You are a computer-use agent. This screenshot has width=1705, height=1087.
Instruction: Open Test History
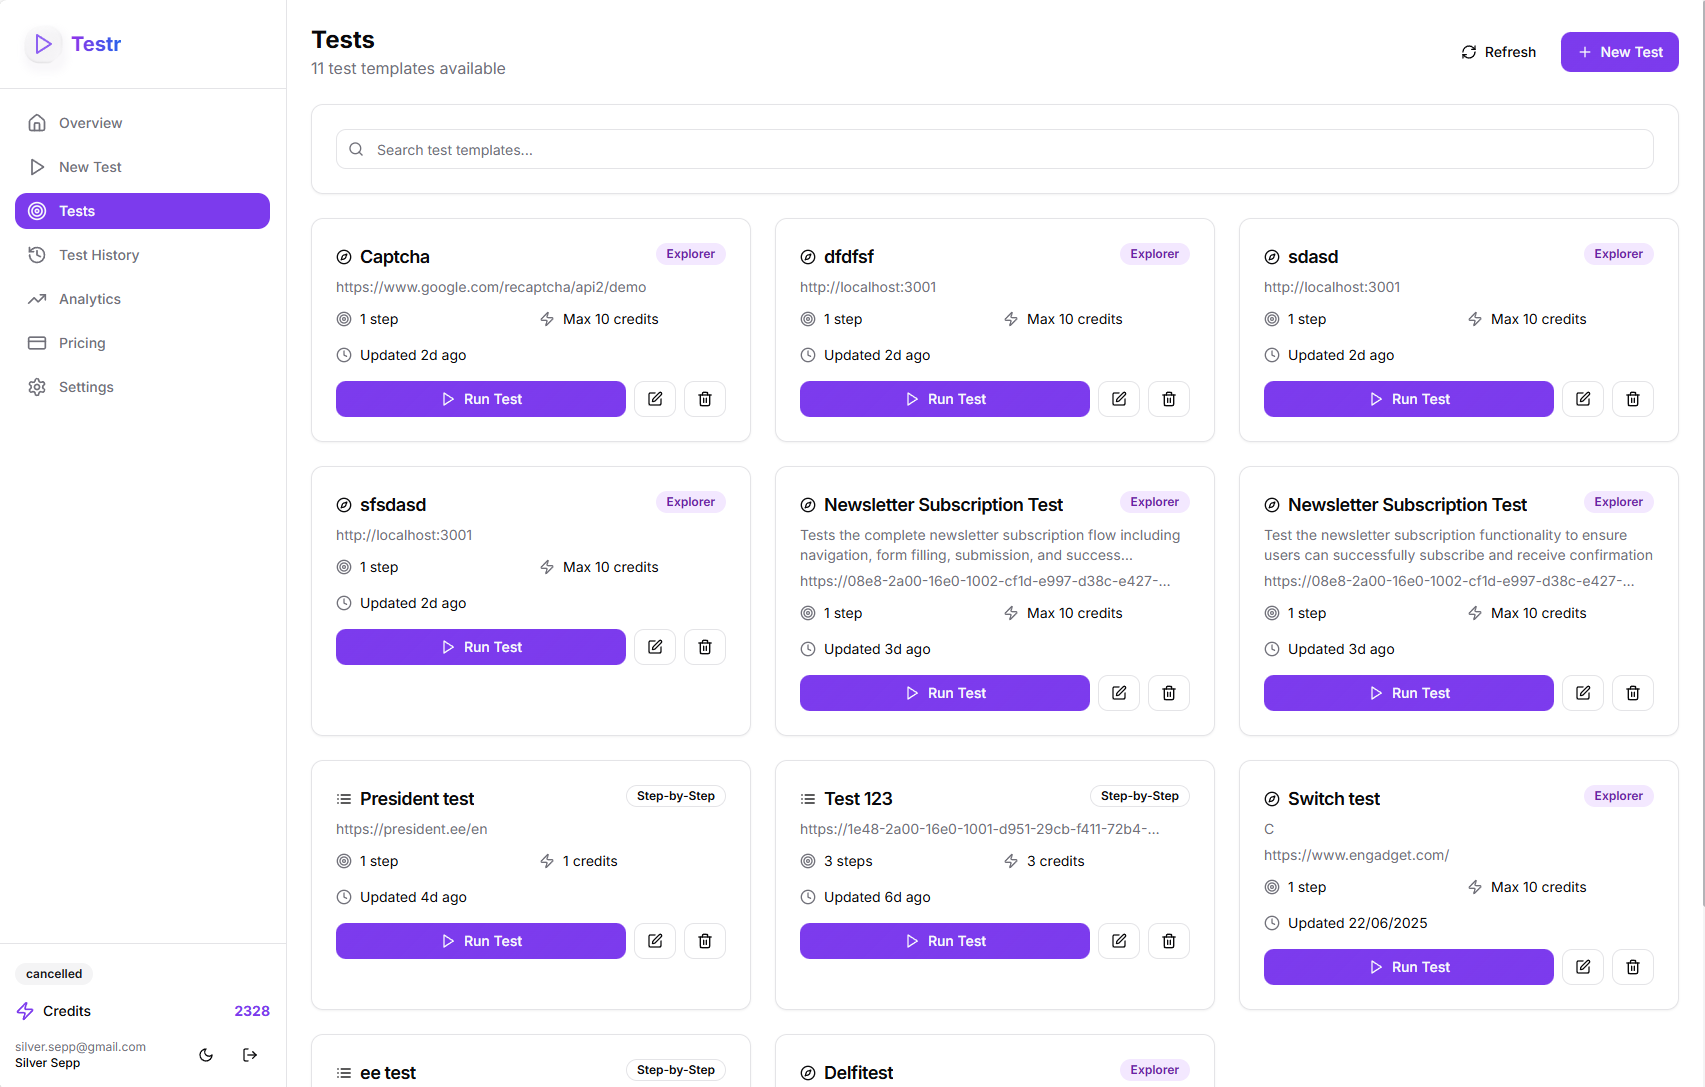(142, 255)
